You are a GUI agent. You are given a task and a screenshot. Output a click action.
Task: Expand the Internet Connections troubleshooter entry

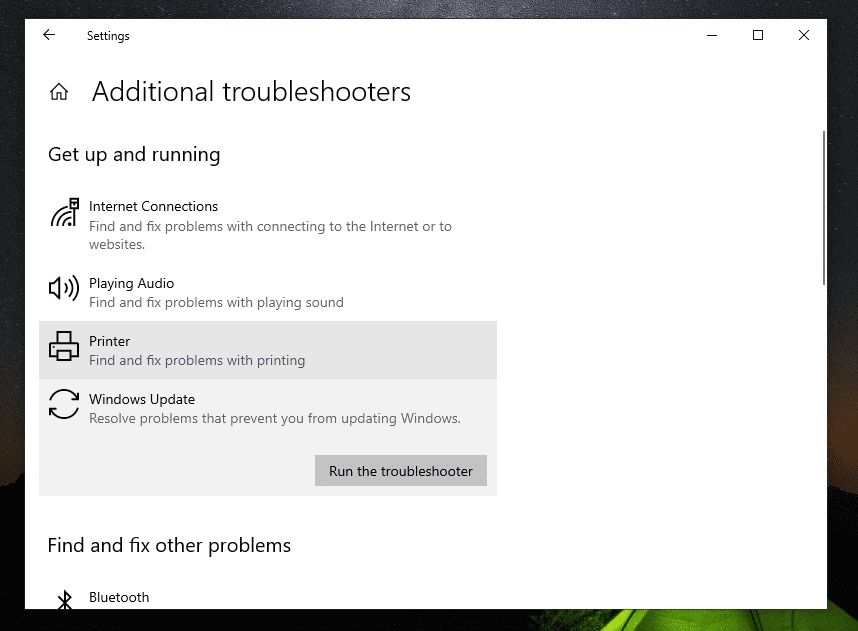pyautogui.click(x=153, y=206)
